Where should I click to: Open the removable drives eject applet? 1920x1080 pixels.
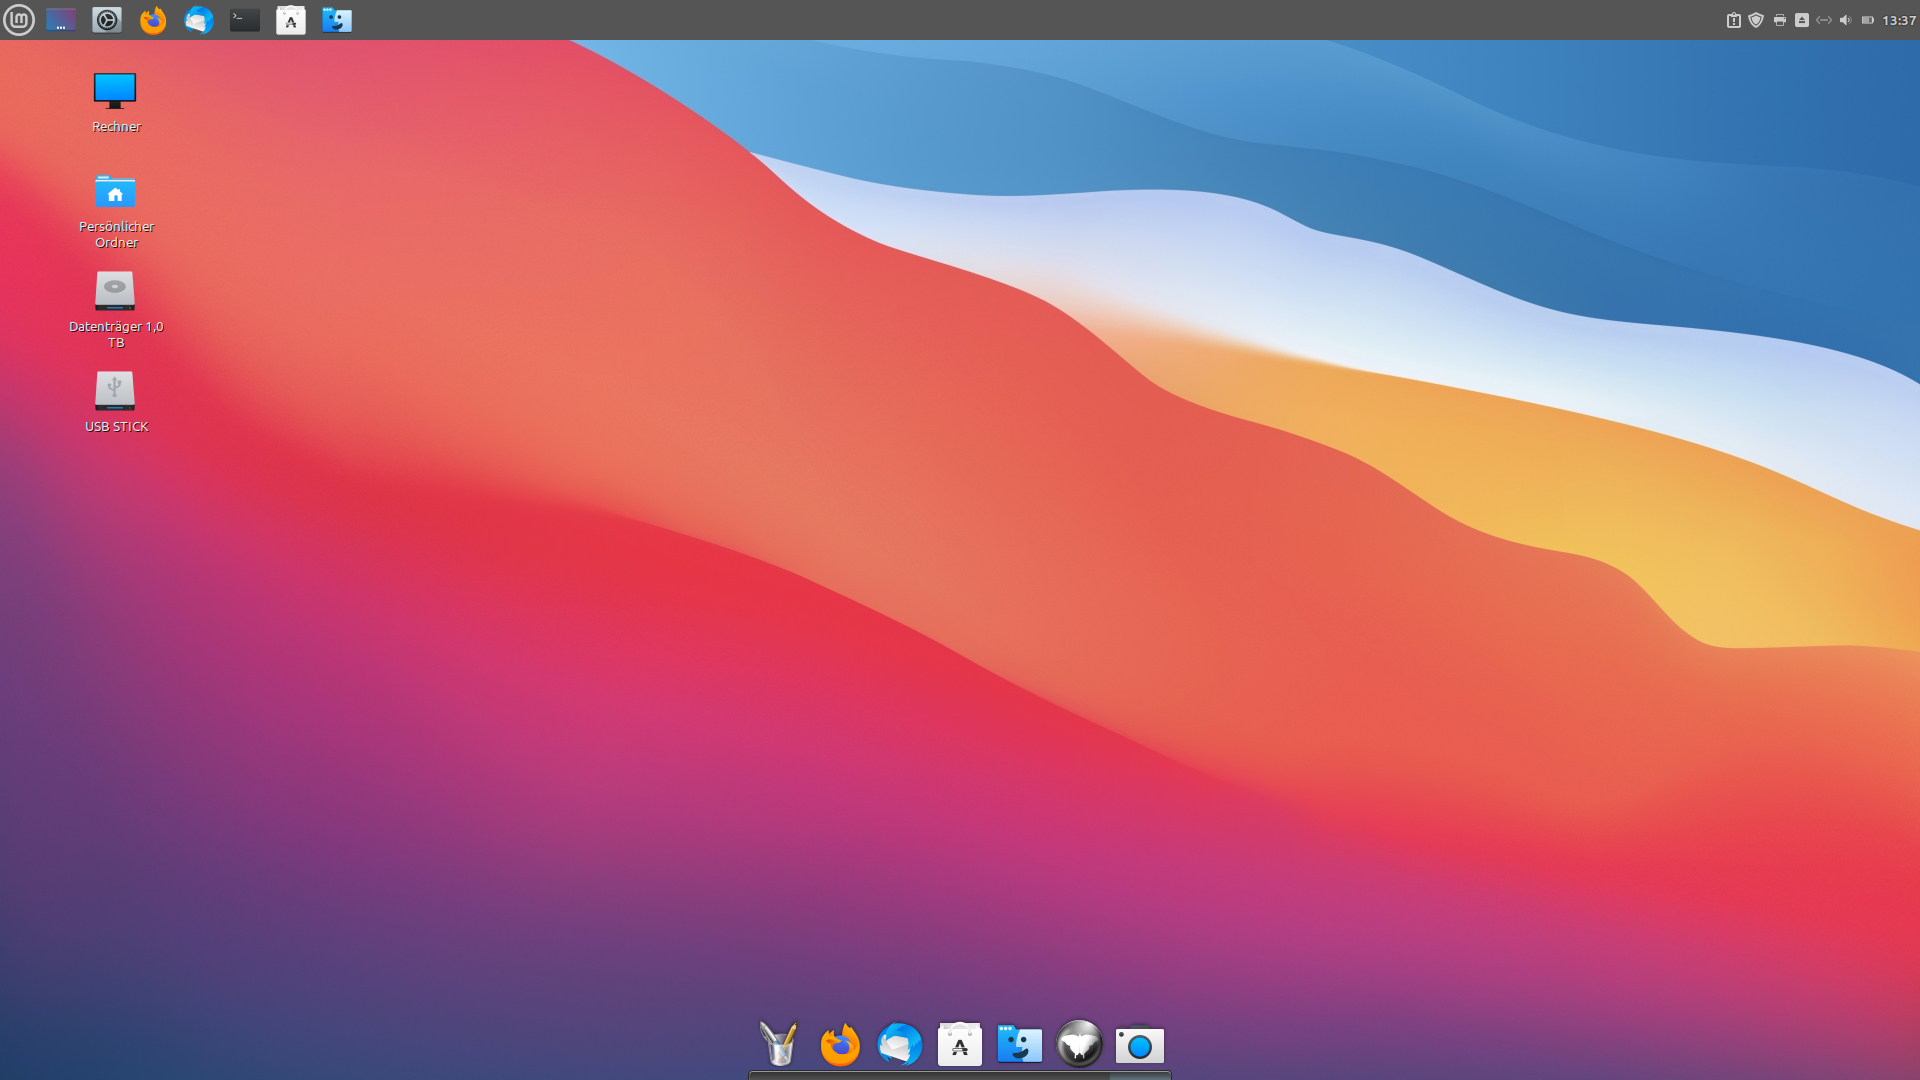coord(1802,20)
